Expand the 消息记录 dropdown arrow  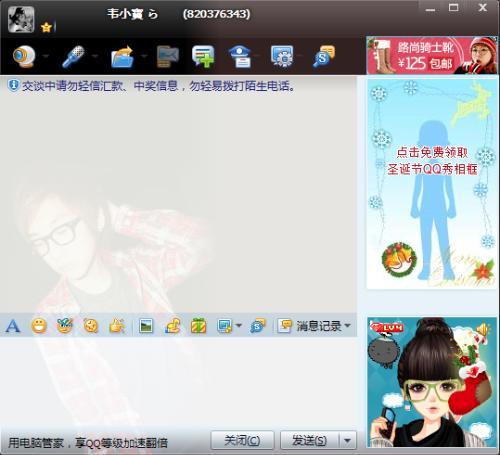pos(347,325)
